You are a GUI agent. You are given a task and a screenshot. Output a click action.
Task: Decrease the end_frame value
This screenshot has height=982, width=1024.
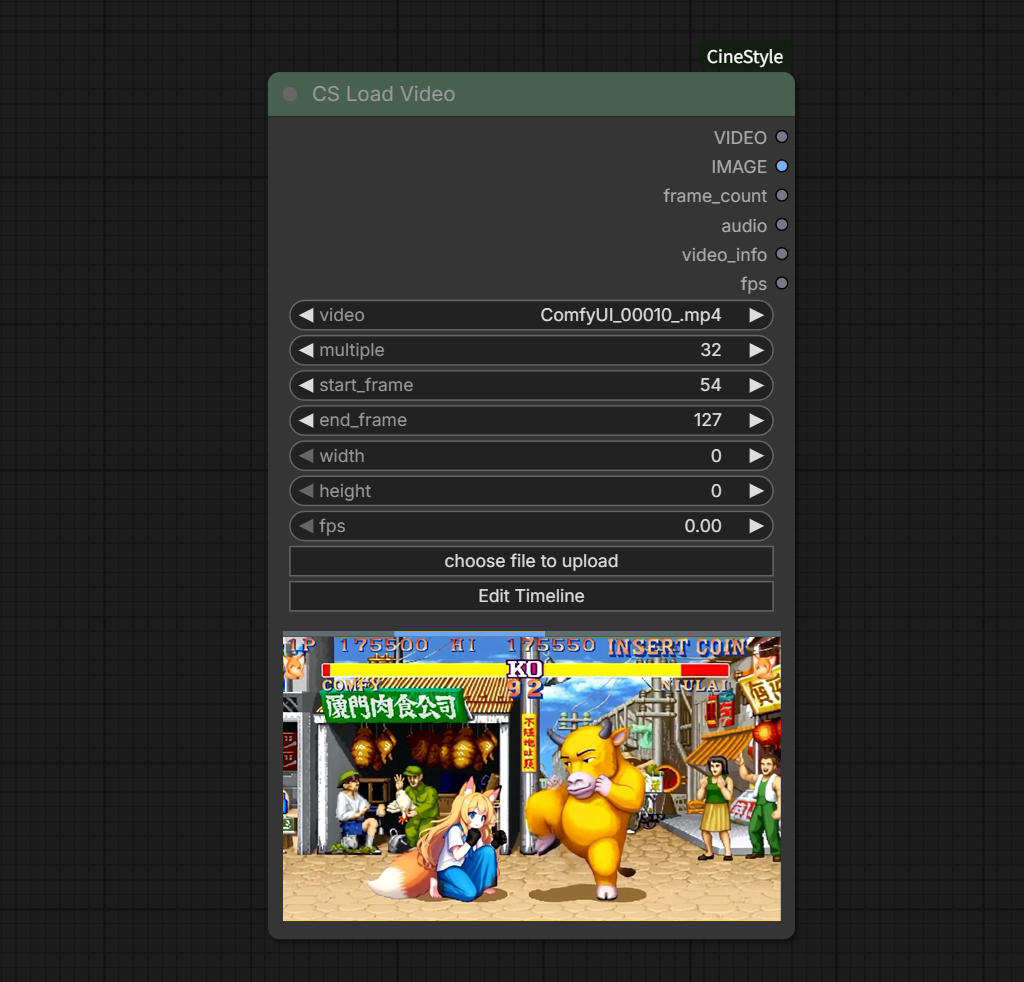click(306, 420)
